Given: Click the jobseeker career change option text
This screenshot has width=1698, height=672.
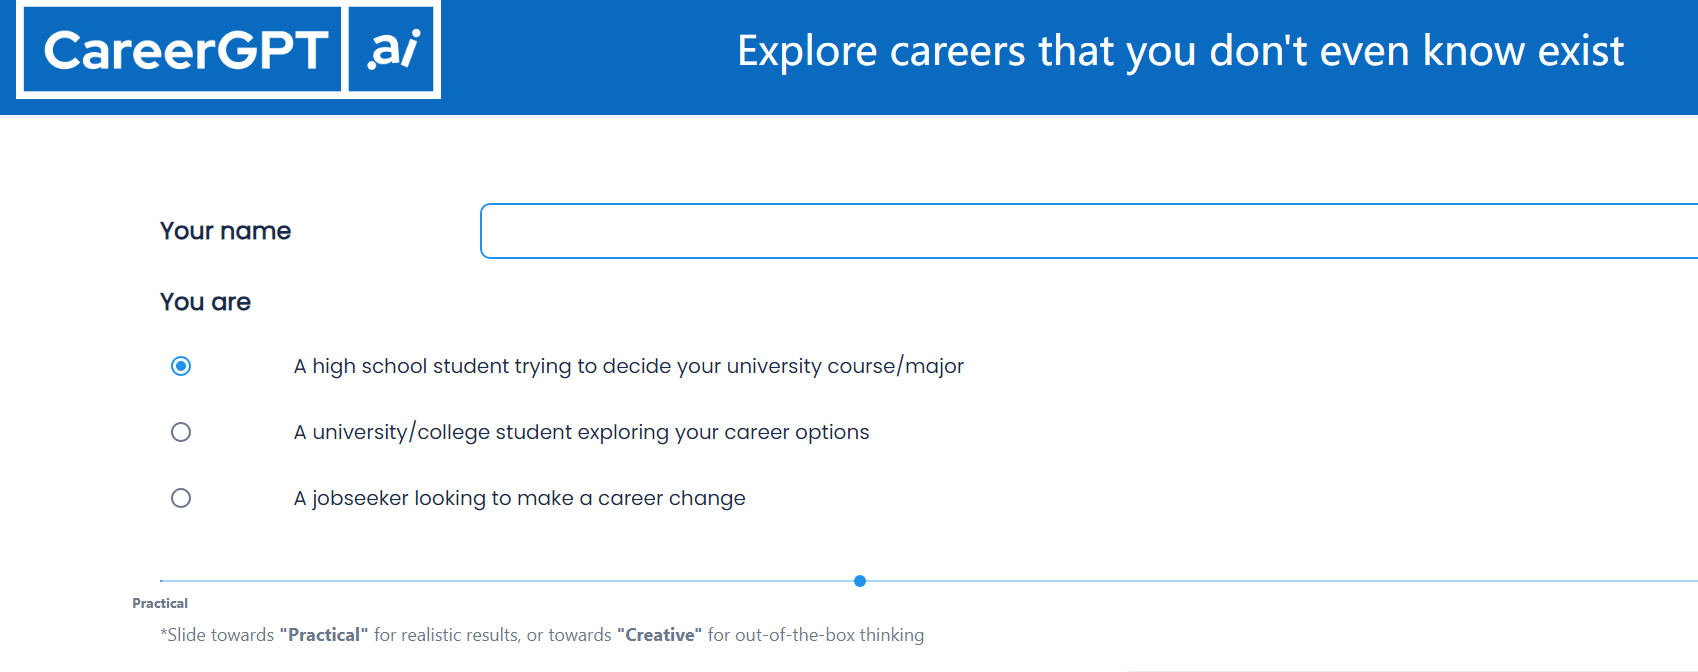Looking at the screenshot, I should (519, 498).
